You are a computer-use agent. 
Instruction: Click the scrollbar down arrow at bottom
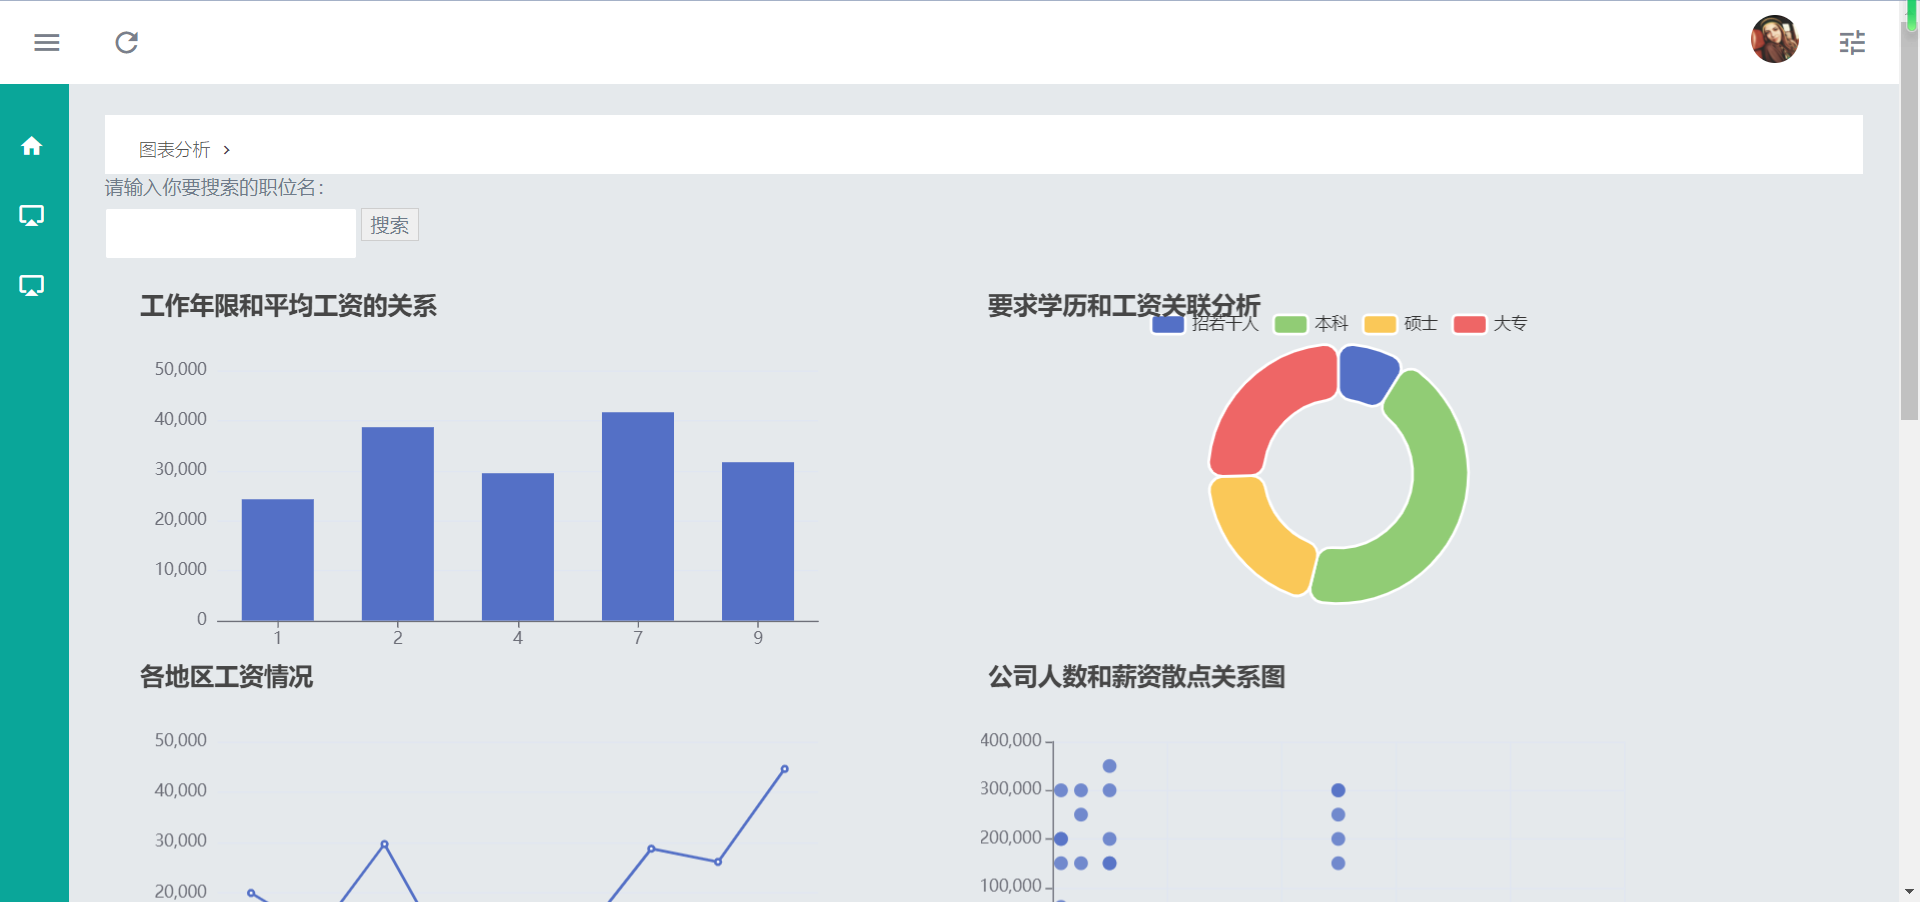point(1909,891)
